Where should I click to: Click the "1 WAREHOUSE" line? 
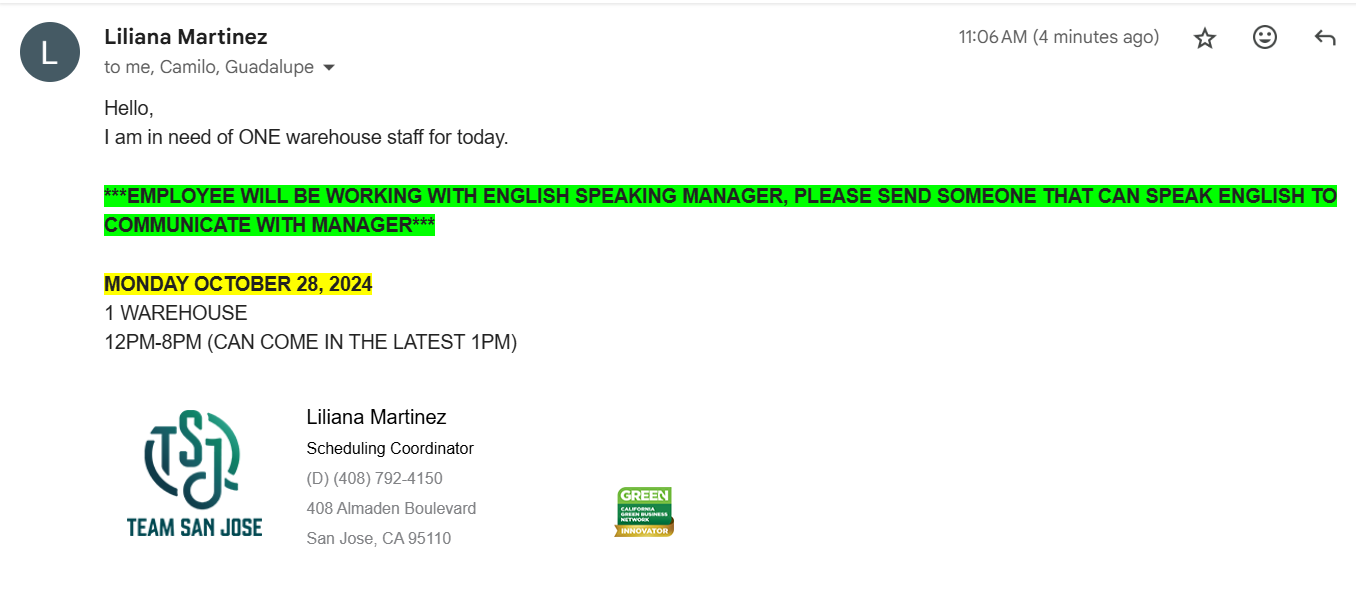176,313
